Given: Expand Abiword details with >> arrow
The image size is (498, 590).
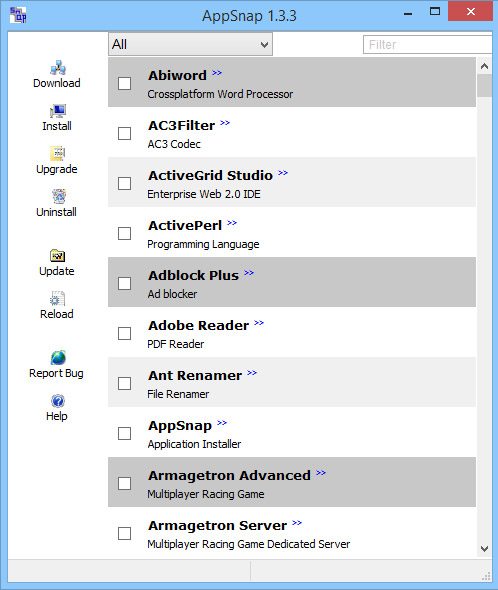Looking at the screenshot, I should tap(217, 73).
